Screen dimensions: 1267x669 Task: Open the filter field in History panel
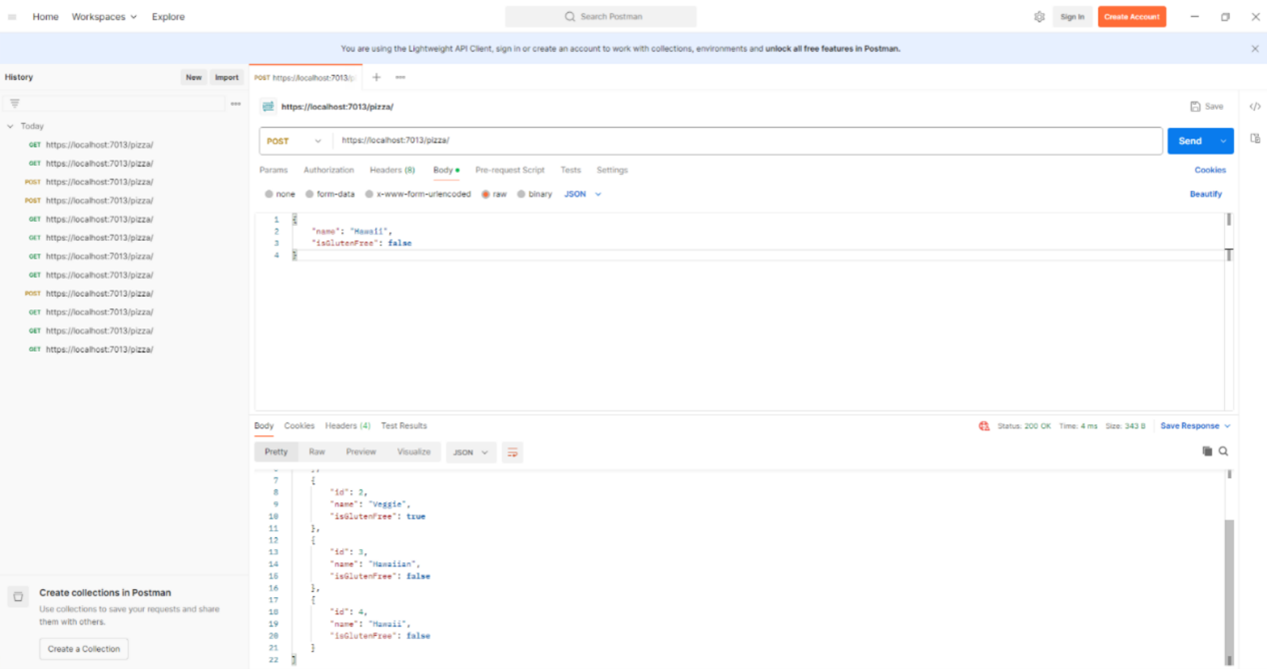coord(14,102)
